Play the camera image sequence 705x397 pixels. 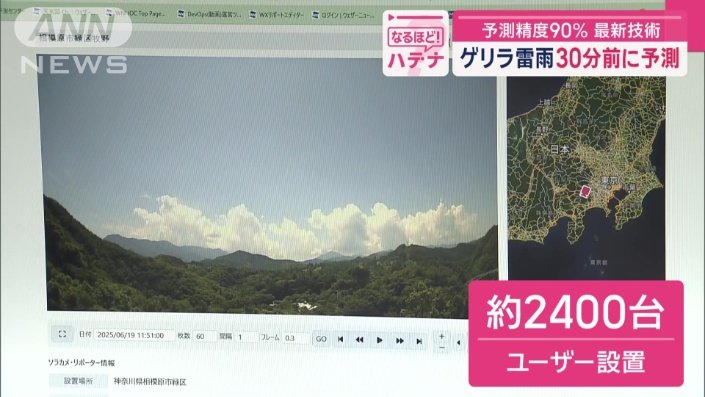(379, 340)
